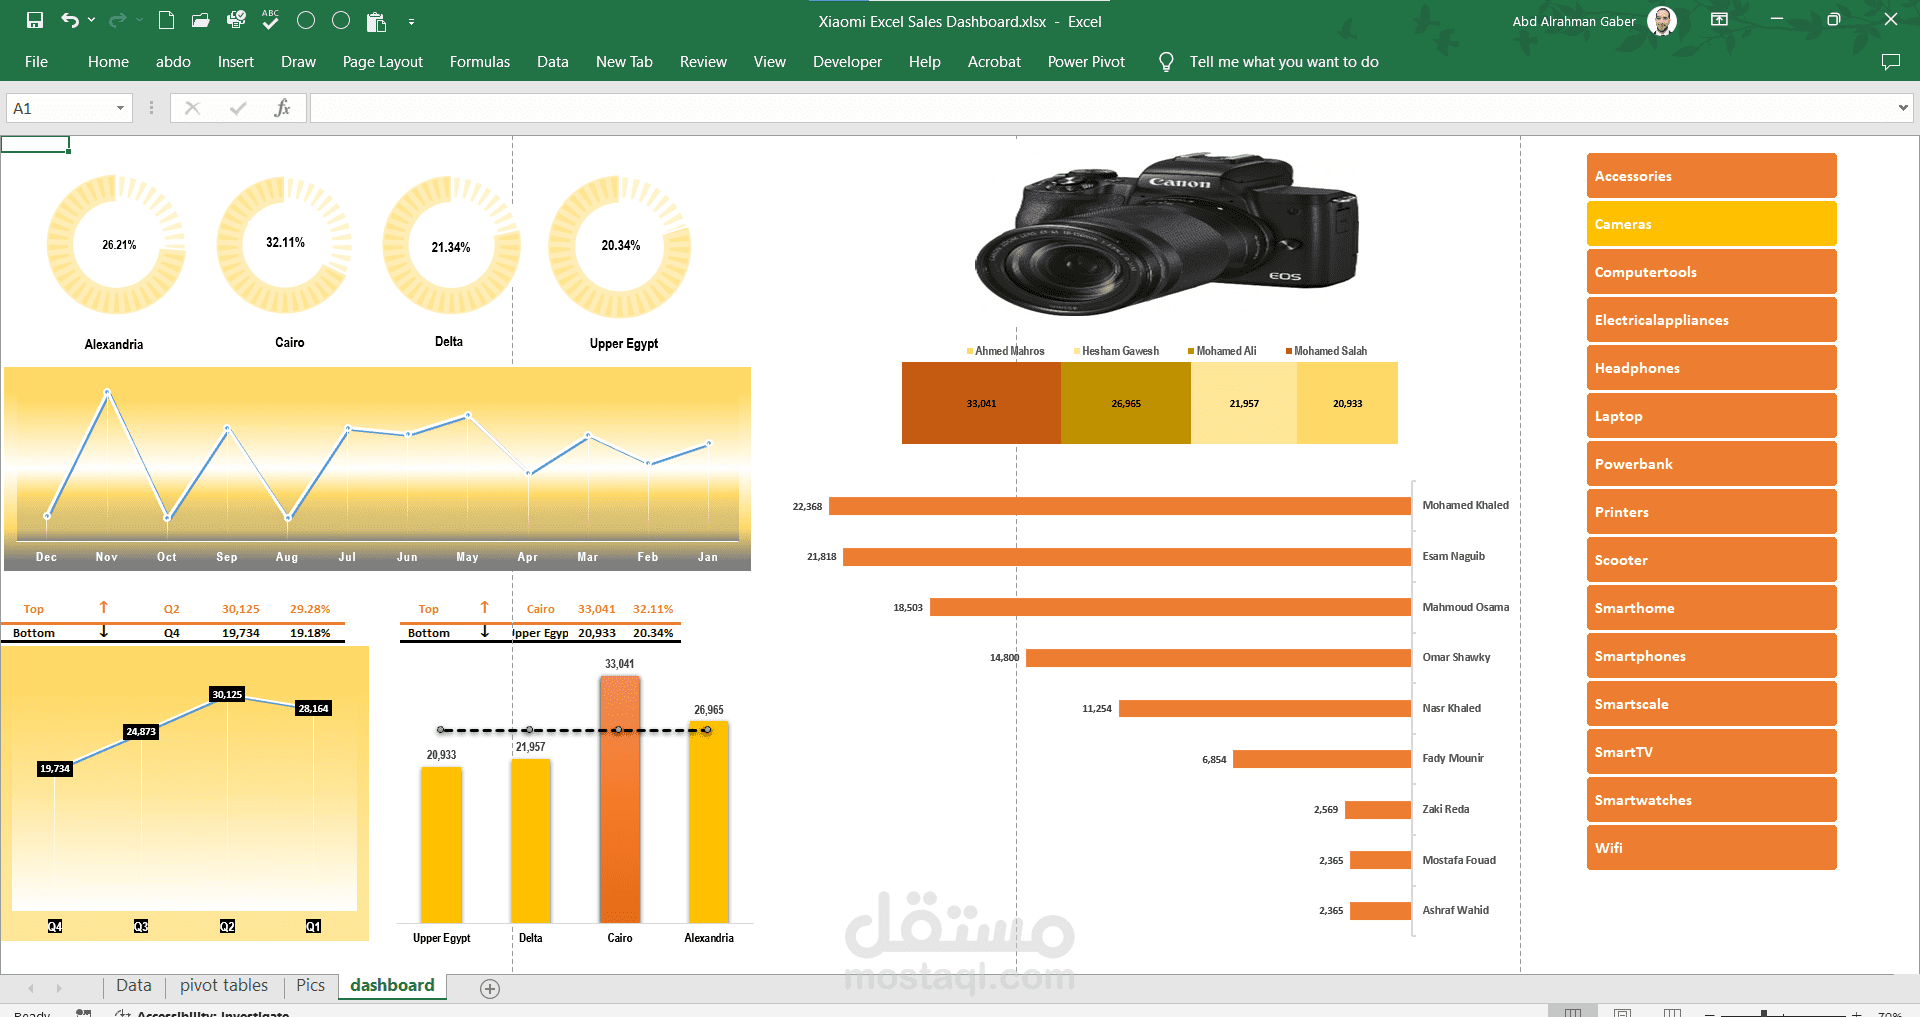Image resolution: width=1920 pixels, height=1017 pixels.
Task: Open the Customize Quick Access Toolbar dropdown
Action: [x=411, y=21]
